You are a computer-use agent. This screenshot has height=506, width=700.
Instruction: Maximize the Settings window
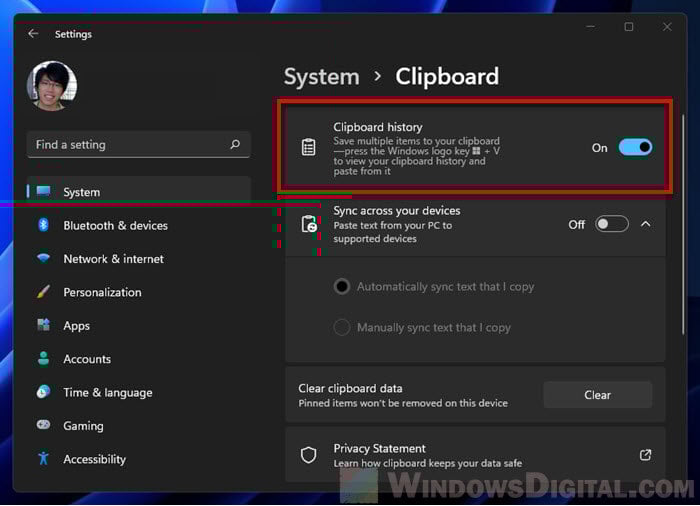[x=629, y=27]
